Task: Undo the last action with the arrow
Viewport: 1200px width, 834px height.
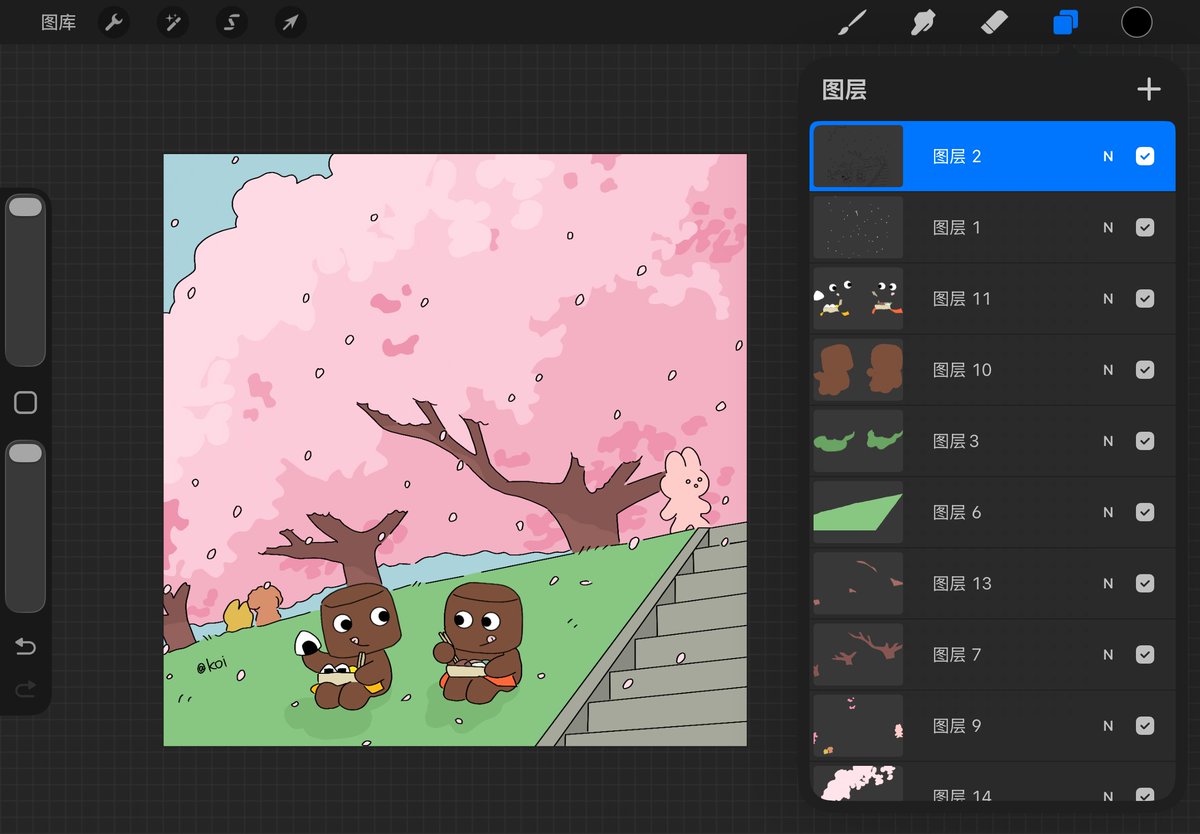Action: click(25, 647)
